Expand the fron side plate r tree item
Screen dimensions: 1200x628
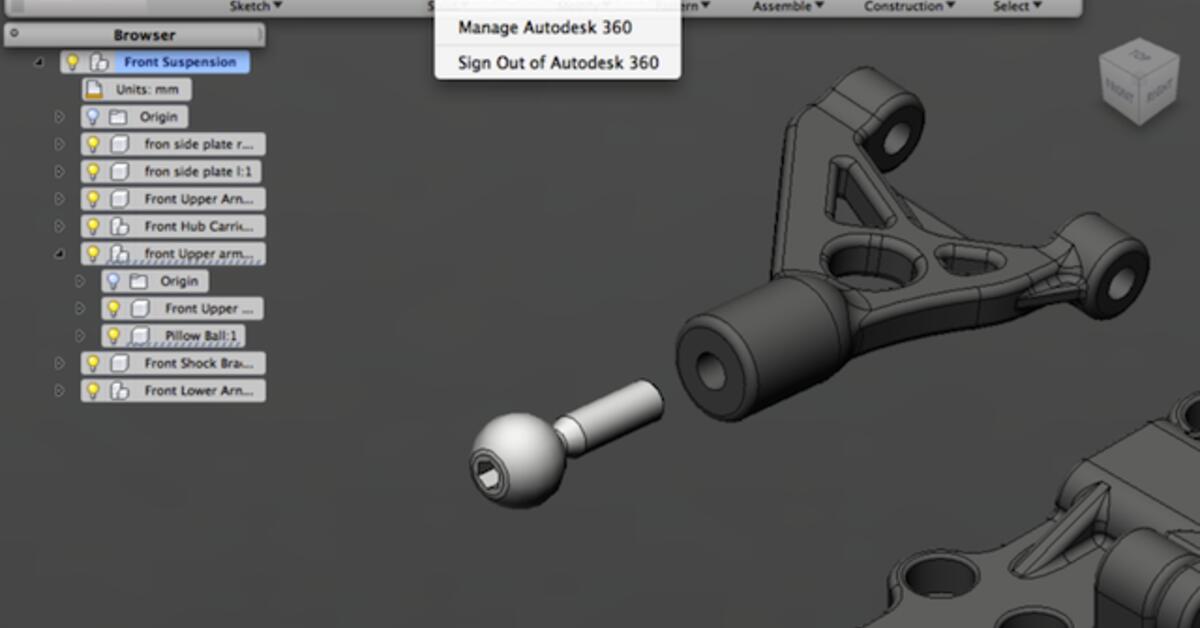58,144
